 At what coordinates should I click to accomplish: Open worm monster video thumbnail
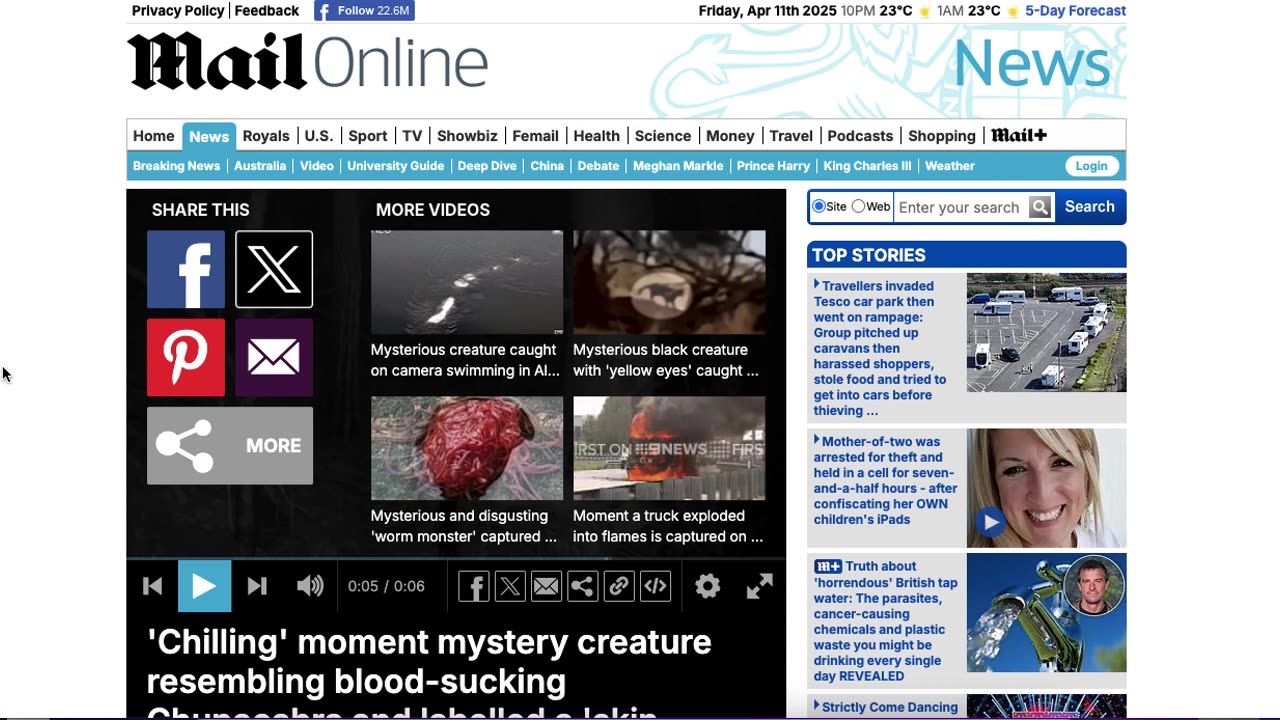click(467, 448)
